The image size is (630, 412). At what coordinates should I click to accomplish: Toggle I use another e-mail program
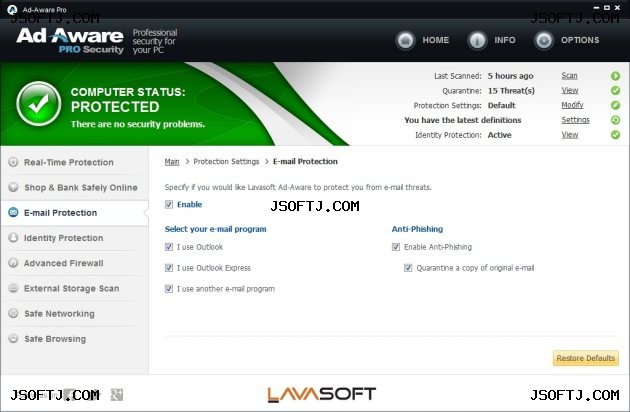(x=169, y=289)
